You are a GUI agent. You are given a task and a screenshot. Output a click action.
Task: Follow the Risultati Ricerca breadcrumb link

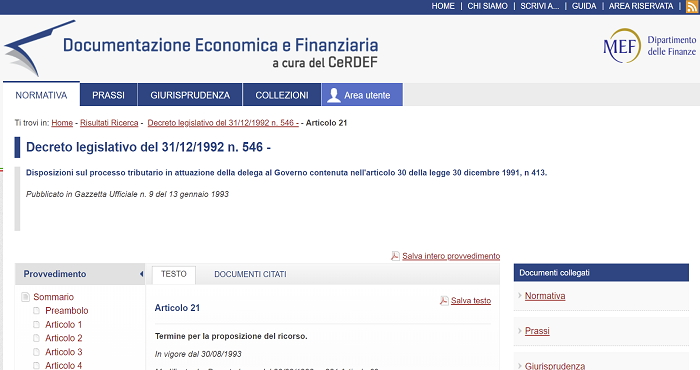(x=109, y=123)
